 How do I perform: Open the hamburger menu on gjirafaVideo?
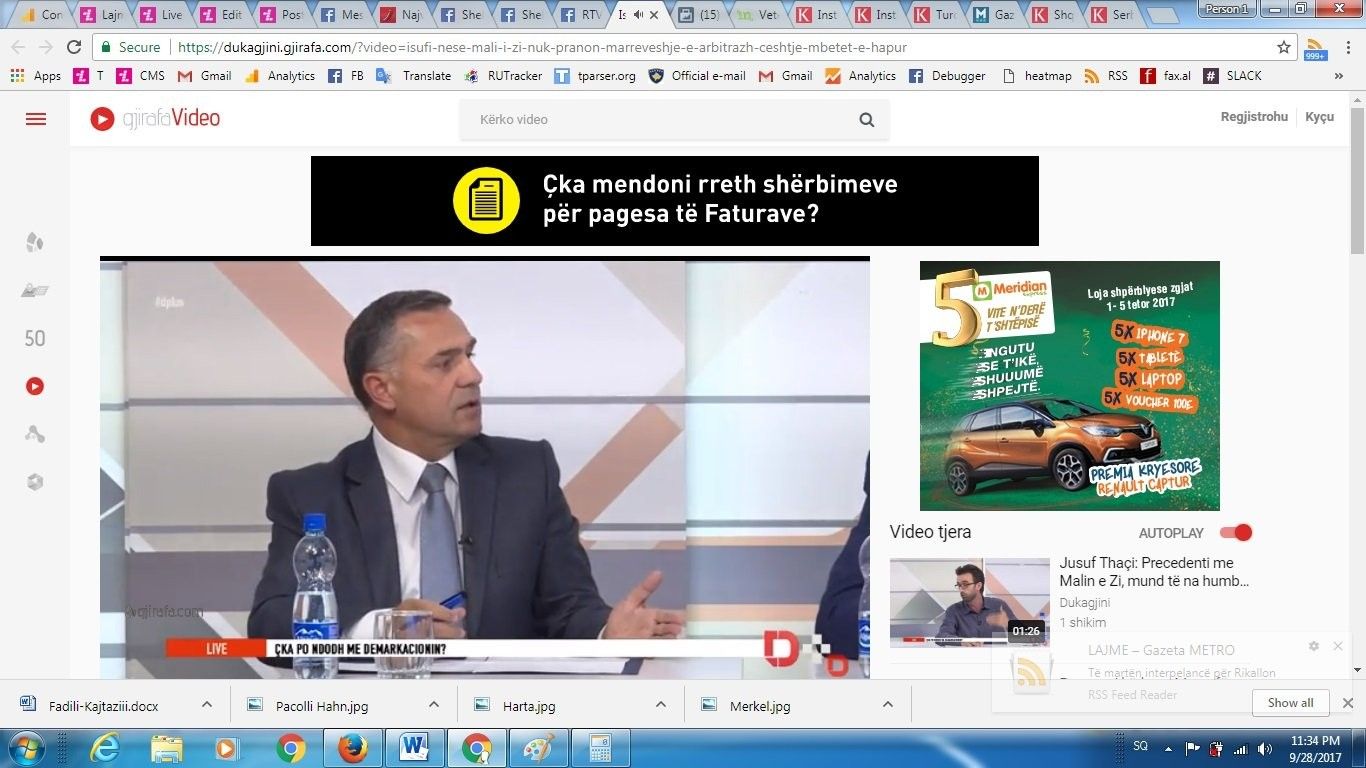point(36,119)
